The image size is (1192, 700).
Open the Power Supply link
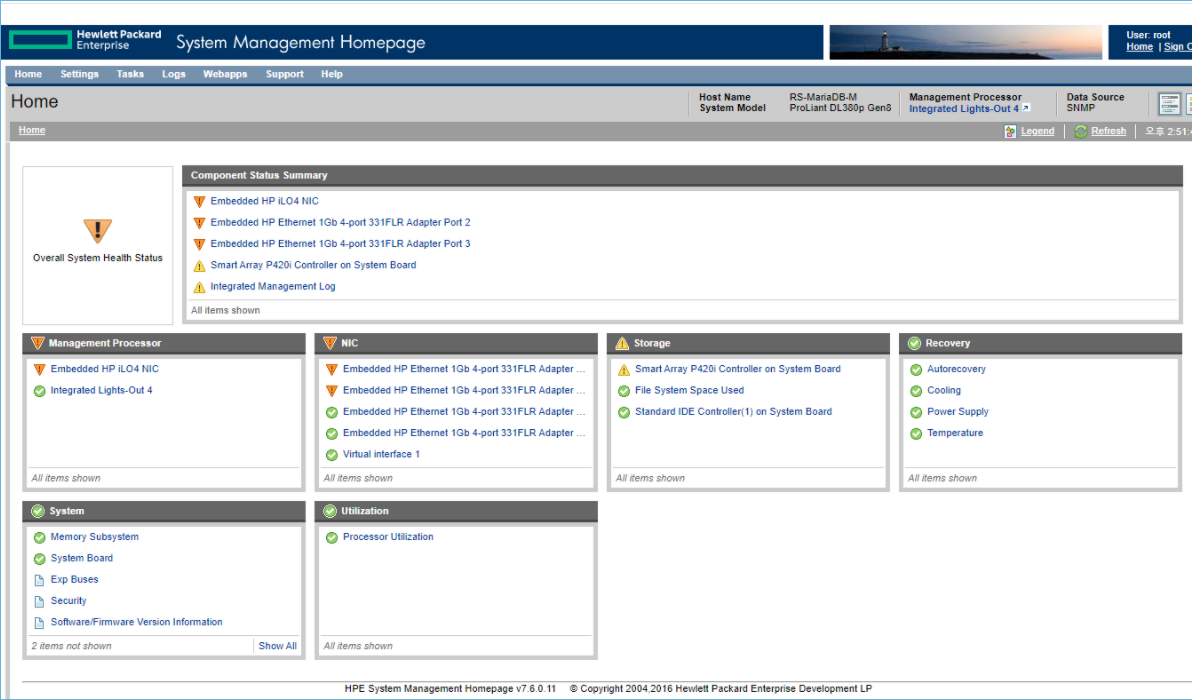957,411
